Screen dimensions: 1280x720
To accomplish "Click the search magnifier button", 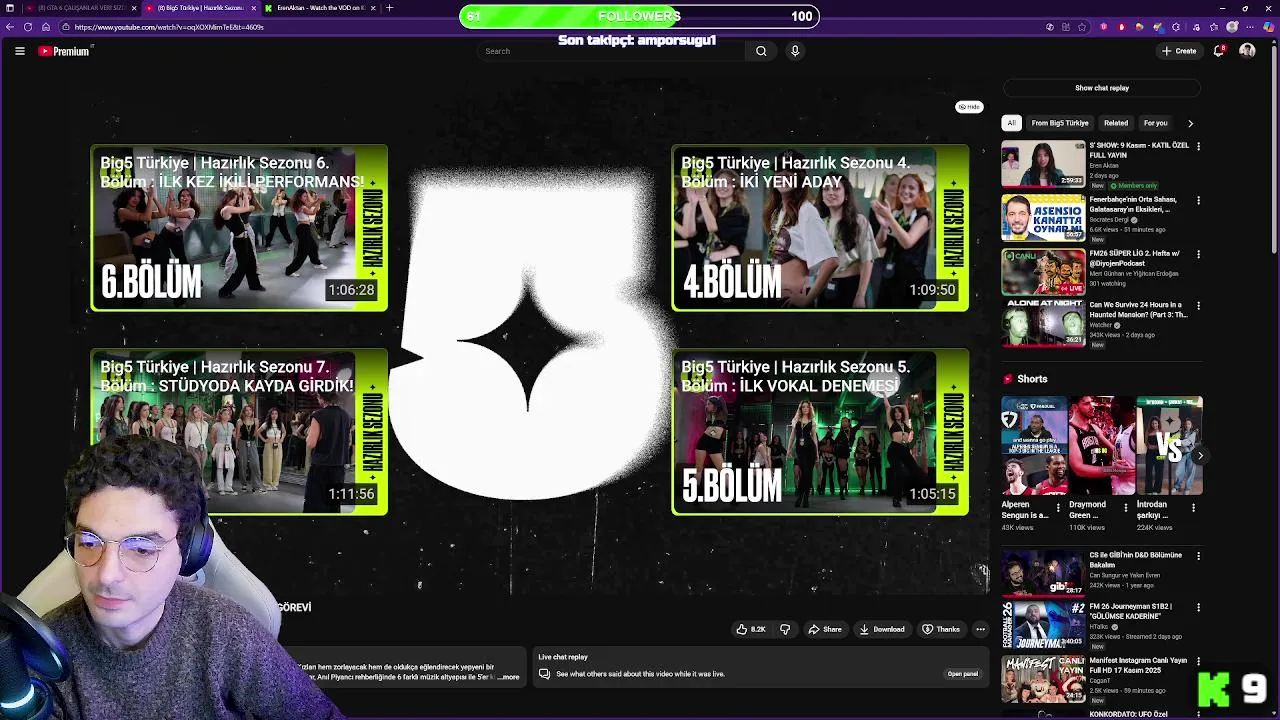I will pyautogui.click(x=761, y=51).
